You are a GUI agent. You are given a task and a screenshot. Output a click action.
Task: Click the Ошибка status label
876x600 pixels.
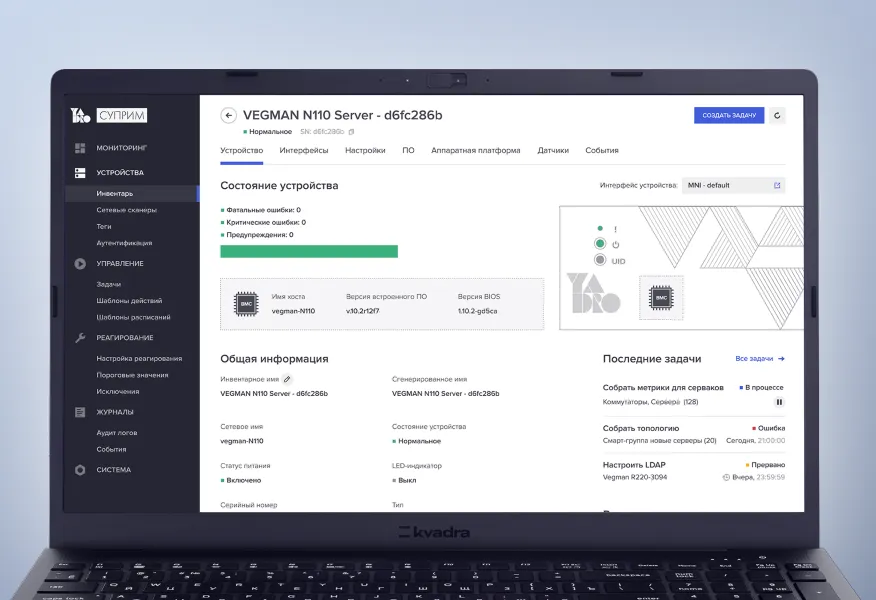click(771, 428)
